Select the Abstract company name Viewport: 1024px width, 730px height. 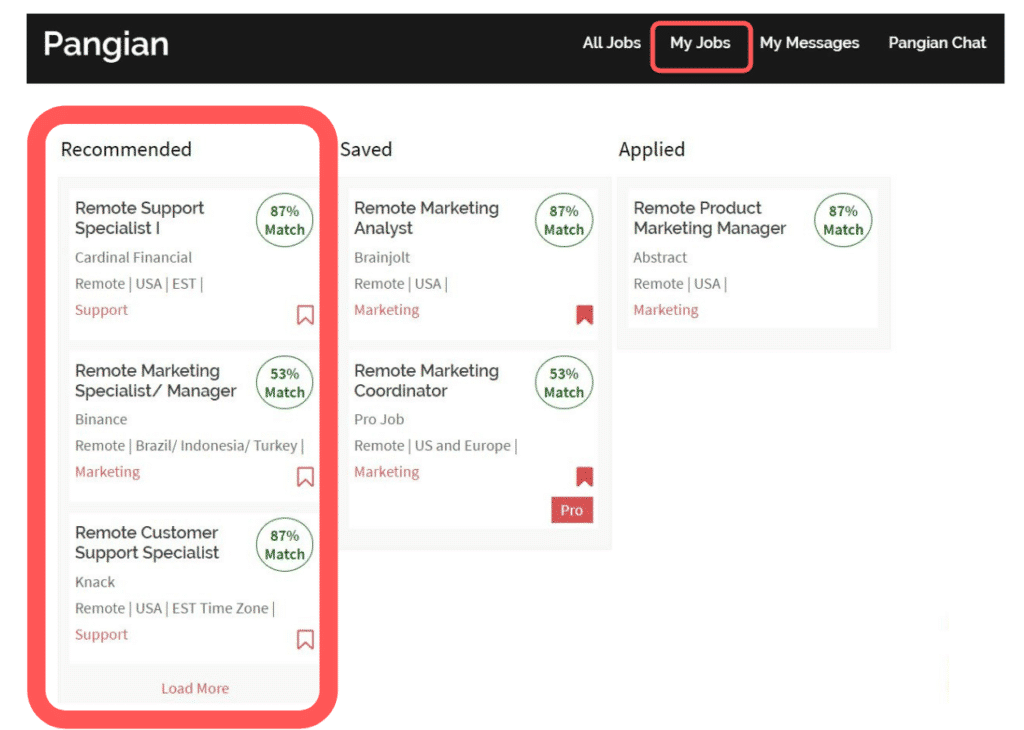(660, 257)
